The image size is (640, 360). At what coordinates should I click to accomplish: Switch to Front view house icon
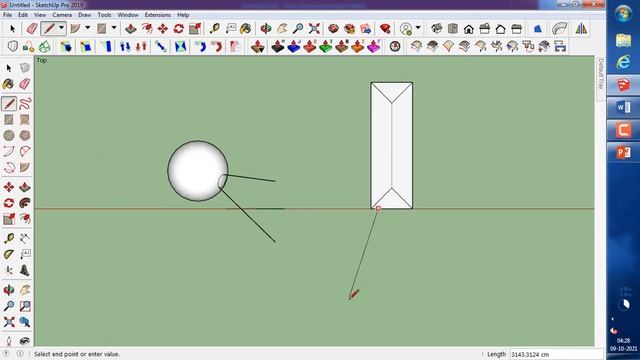pyautogui.click(x=469, y=29)
